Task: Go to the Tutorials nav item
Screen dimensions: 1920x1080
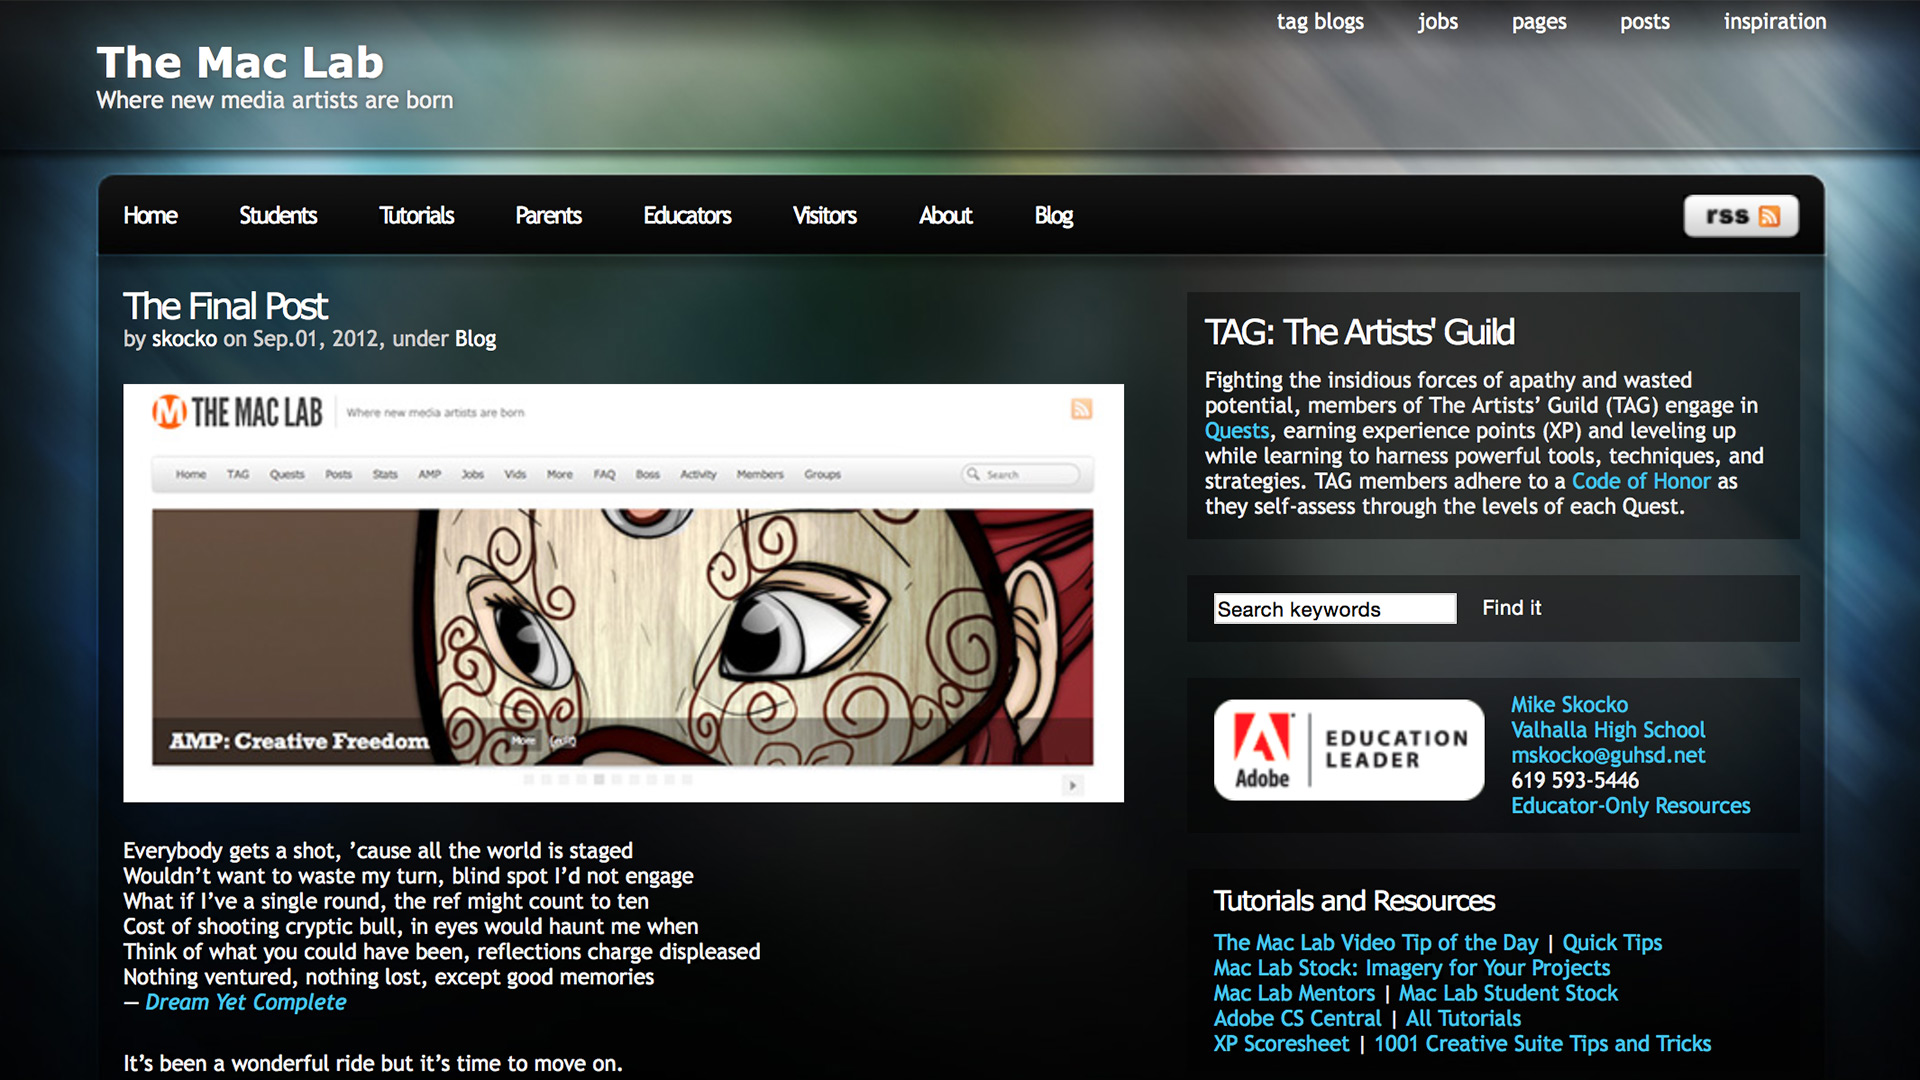Action: coord(416,216)
